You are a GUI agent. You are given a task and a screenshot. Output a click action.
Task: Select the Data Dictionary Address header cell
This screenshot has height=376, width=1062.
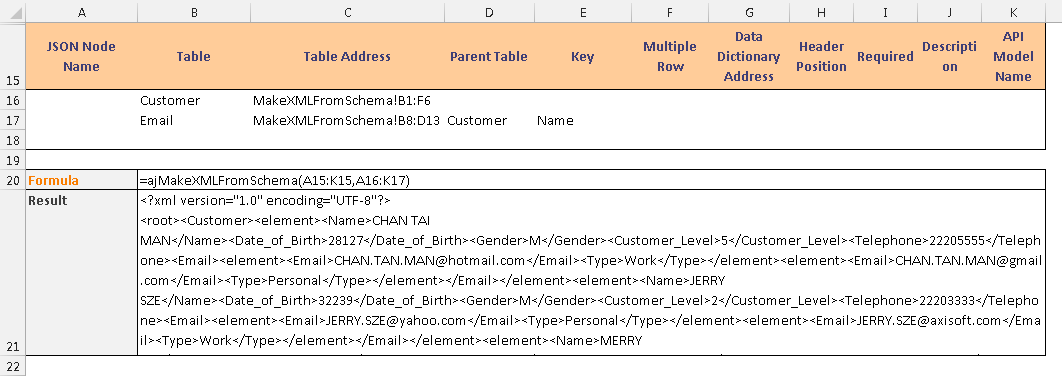[x=748, y=56]
